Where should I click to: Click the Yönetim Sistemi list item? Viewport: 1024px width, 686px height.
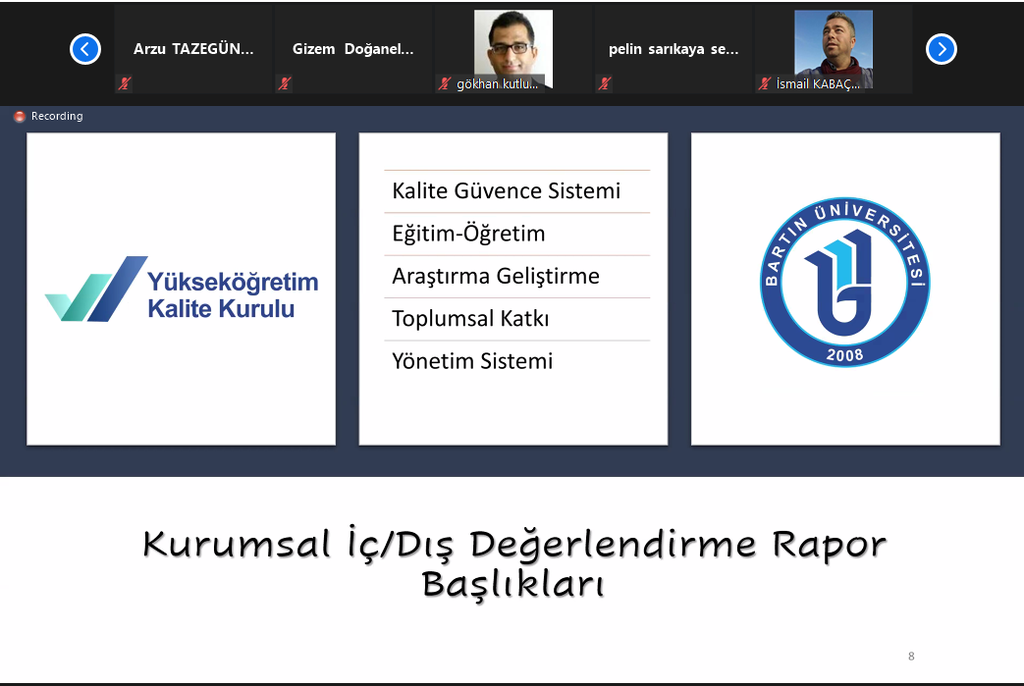(472, 361)
